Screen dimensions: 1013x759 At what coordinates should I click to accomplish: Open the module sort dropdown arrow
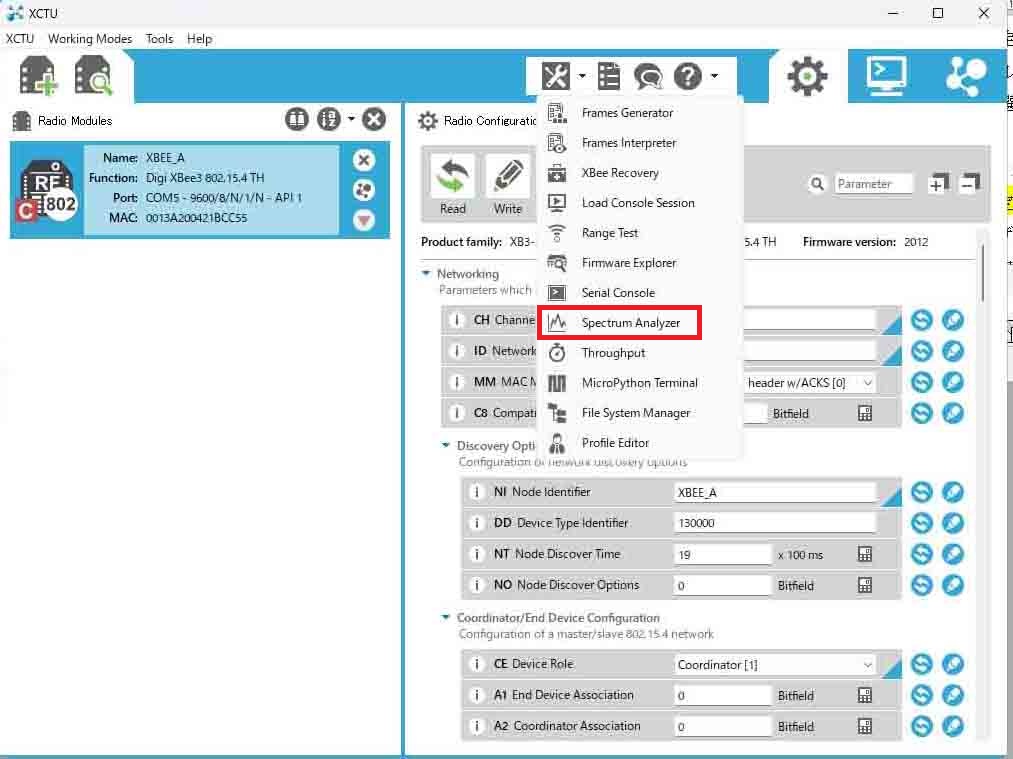coord(351,119)
